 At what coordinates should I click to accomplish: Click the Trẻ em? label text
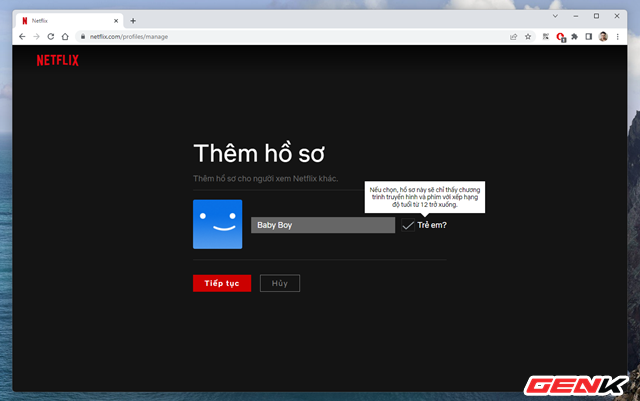pos(432,225)
